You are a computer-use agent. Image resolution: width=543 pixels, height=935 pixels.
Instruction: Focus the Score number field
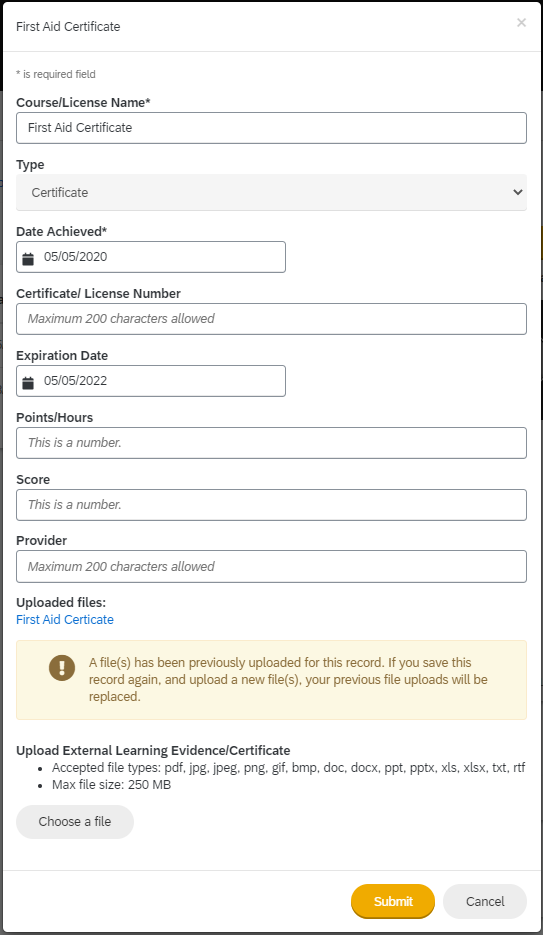coord(271,505)
